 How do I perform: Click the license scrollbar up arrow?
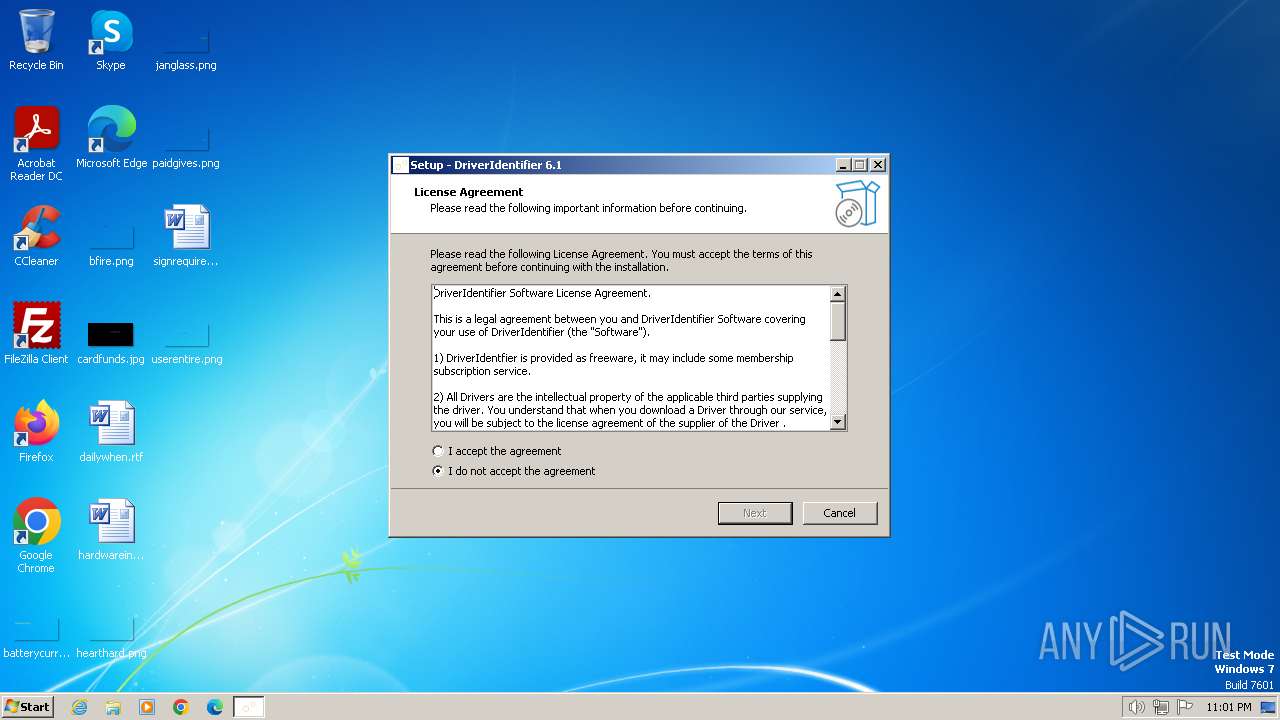838,294
